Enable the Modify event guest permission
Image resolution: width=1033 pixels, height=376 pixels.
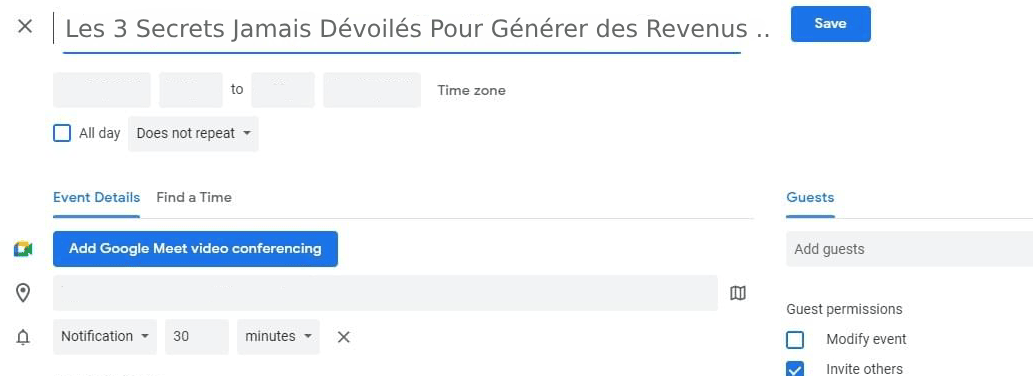(x=795, y=340)
